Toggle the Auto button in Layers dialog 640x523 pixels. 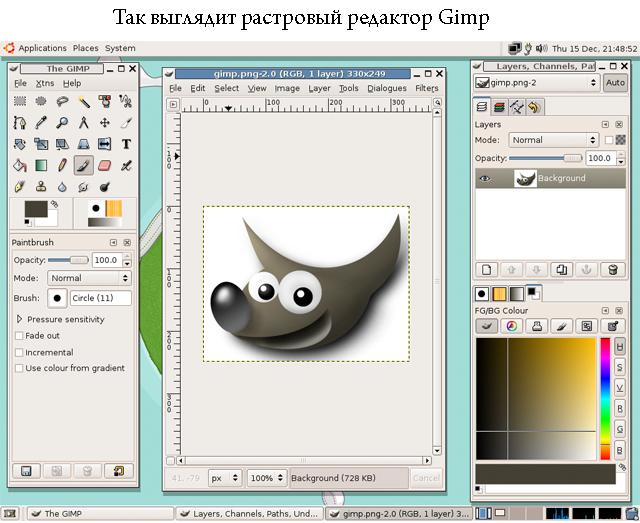615,82
